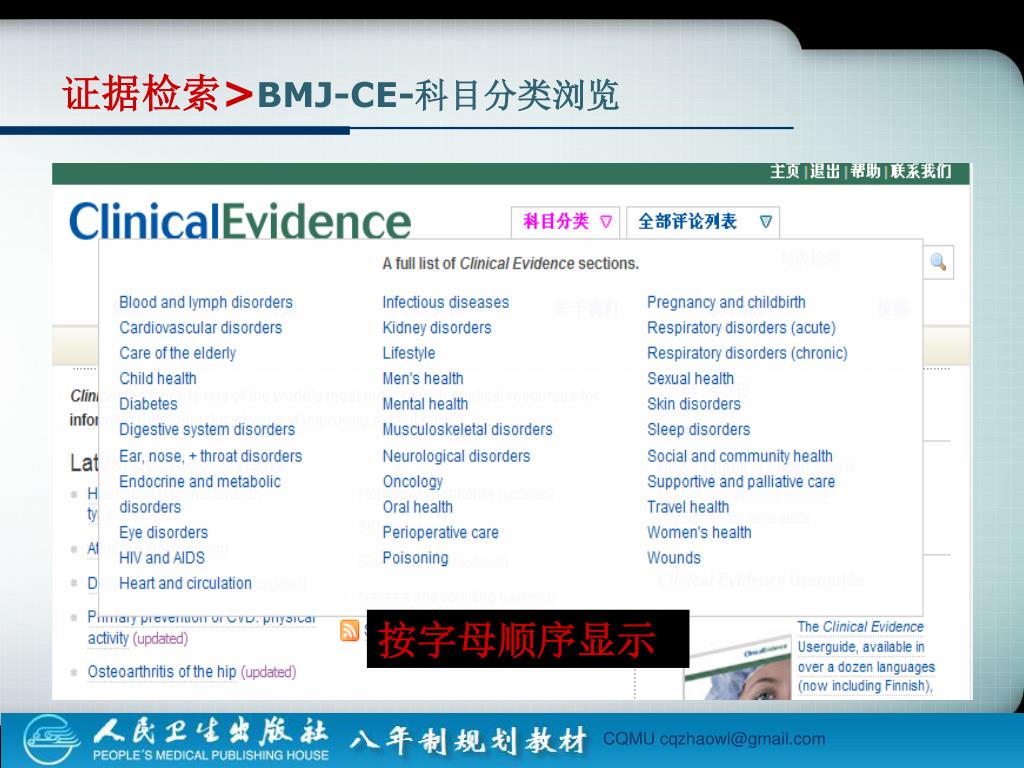Open Ear, nose, + throat disorders
Image resolution: width=1024 pixels, height=768 pixels.
point(210,456)
